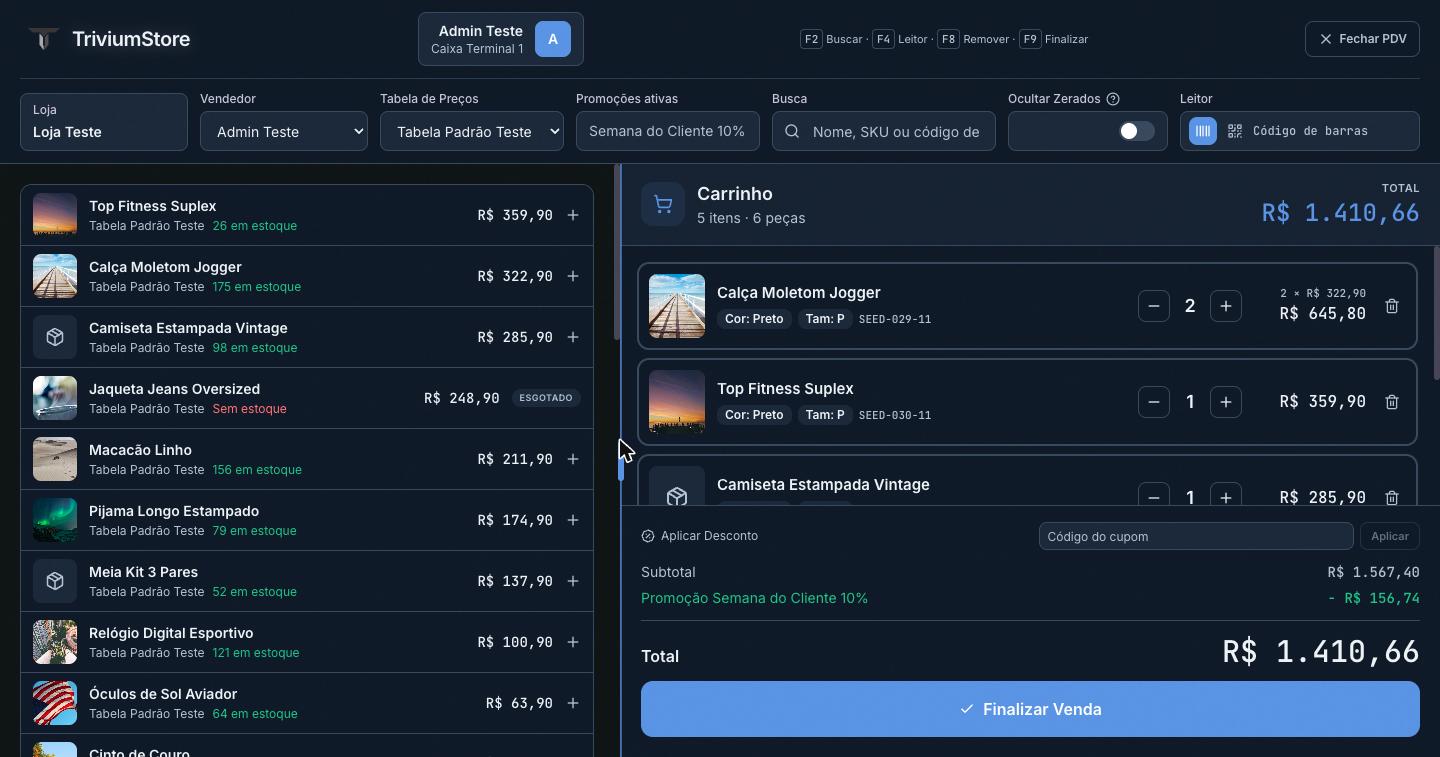This screenshot has width=1440, height=757.
Task: Select the barcode reader mode icon
Action: click(x=1203, y=131)
